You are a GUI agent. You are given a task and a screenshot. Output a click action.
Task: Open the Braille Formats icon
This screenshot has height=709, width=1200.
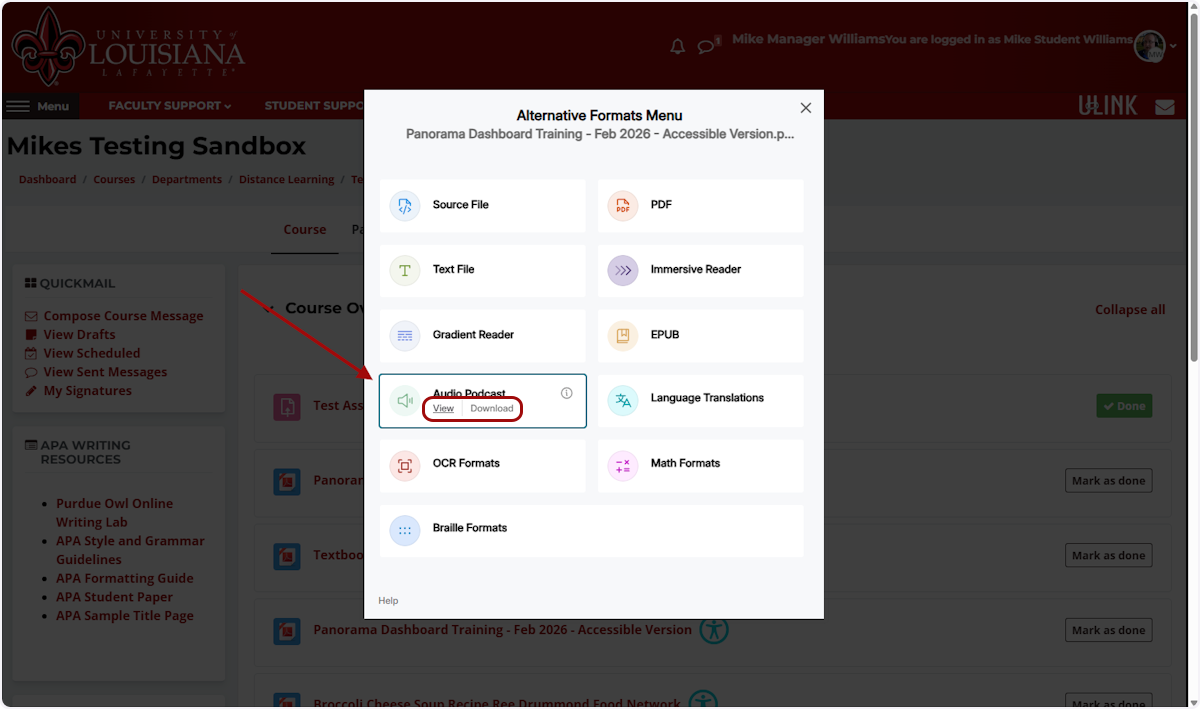[x=405, y=530]
